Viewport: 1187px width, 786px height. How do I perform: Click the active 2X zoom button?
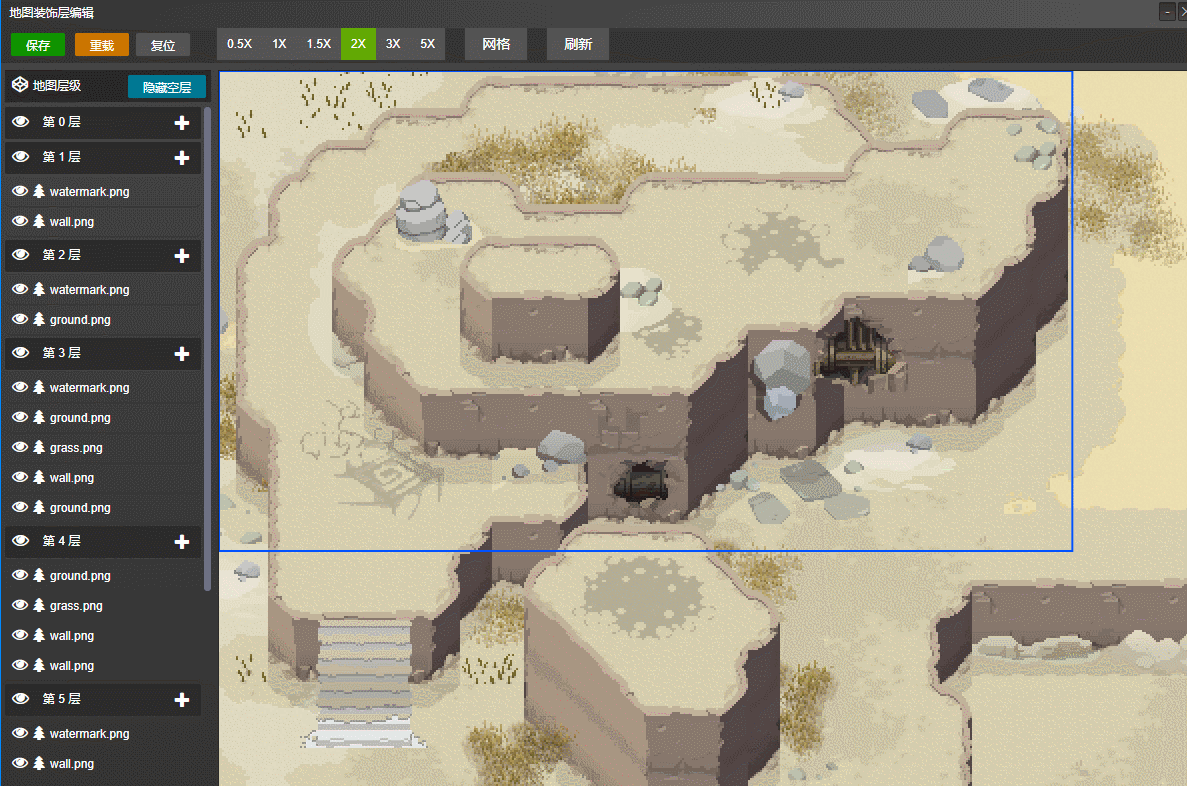(358, 44)
